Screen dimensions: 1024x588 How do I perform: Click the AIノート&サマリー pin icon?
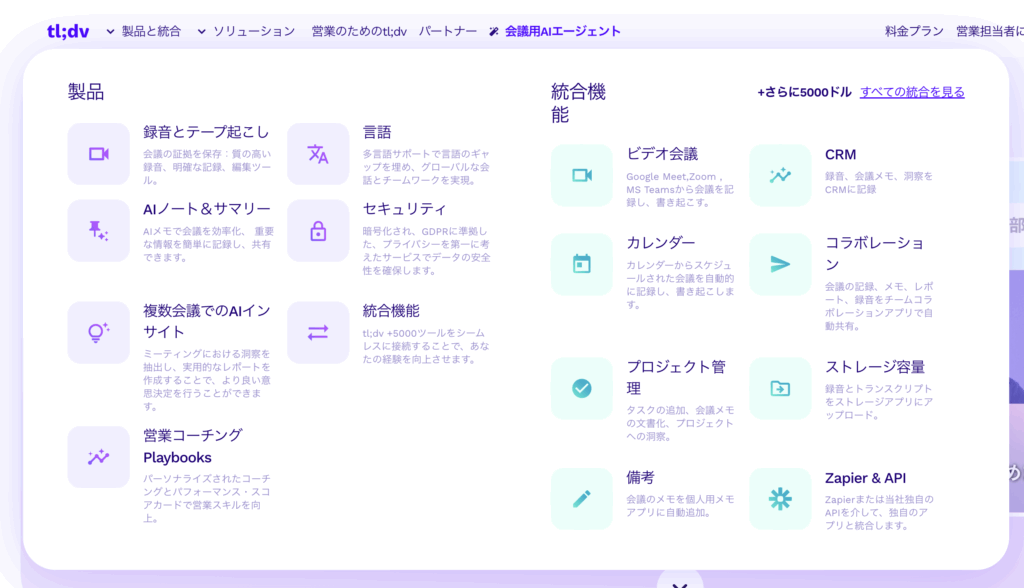(99, 231)
